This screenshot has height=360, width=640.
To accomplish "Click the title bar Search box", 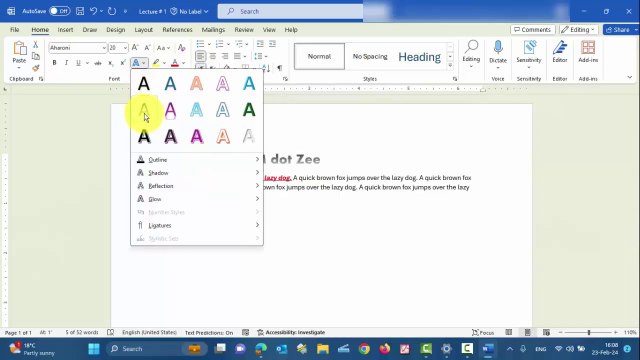I will [291, 11].
